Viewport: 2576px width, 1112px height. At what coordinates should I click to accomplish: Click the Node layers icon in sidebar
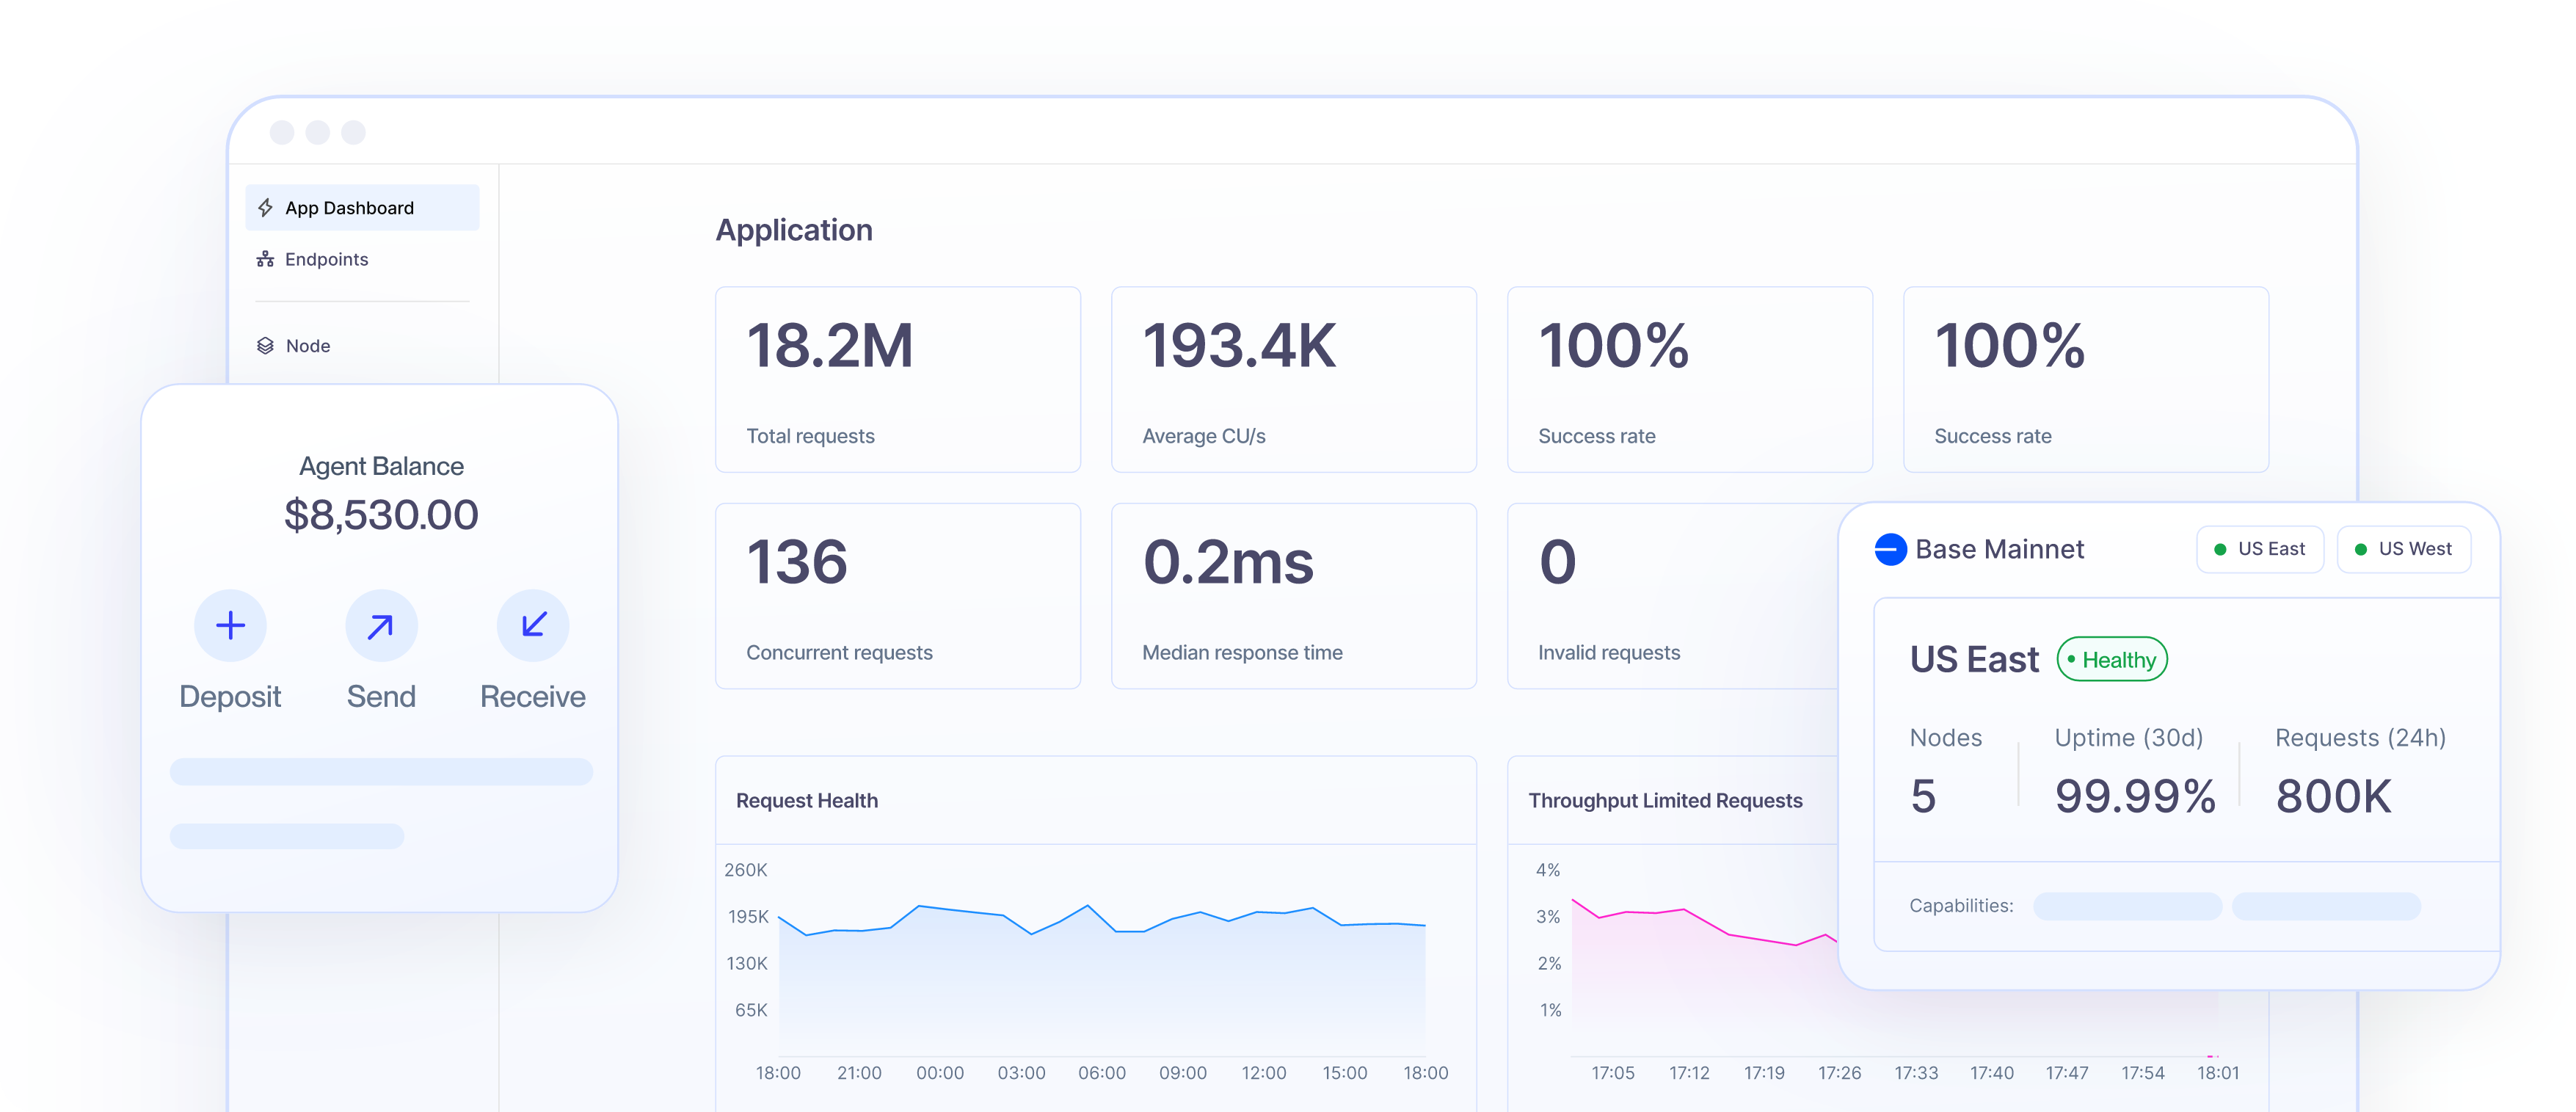[265, 346]
